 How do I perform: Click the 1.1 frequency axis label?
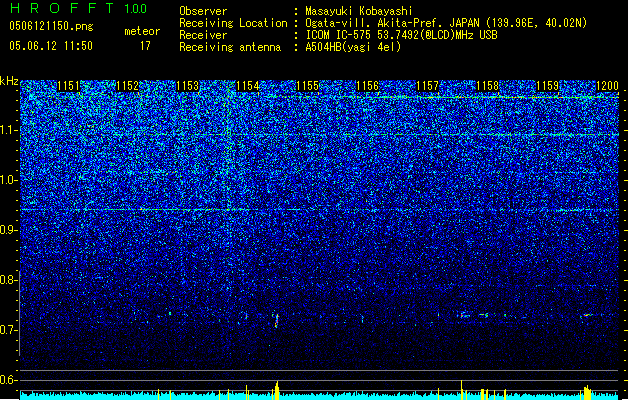click(x=9, y=130)
